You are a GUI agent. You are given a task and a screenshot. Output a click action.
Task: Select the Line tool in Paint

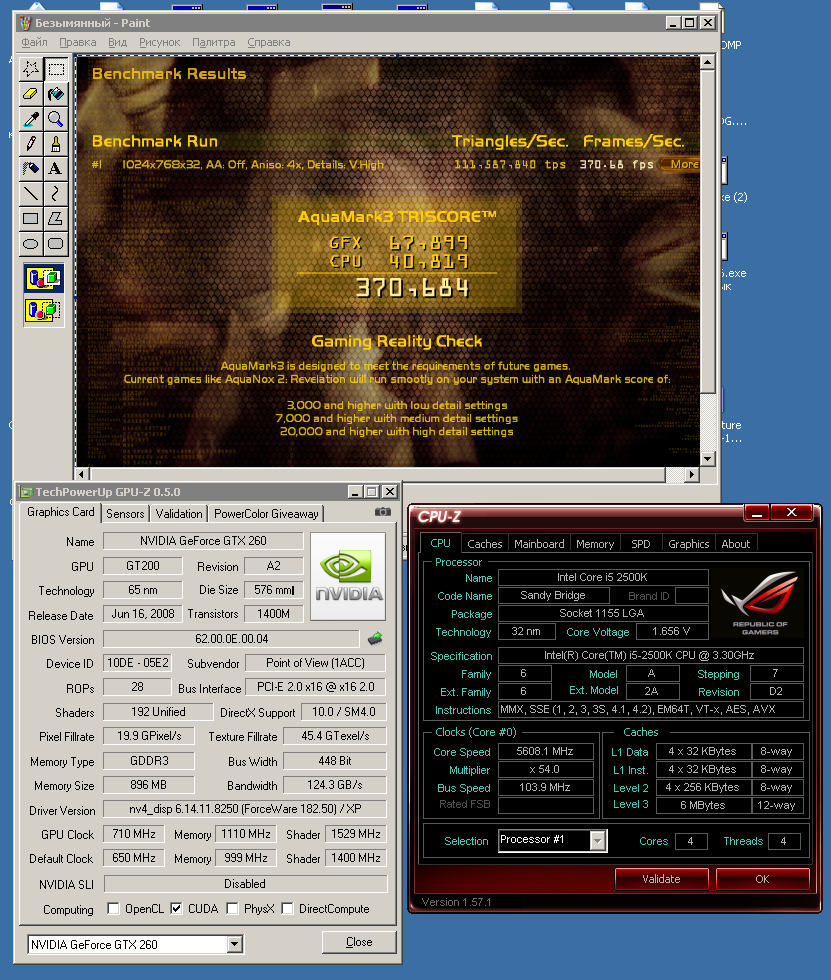(x=31, y=194)
